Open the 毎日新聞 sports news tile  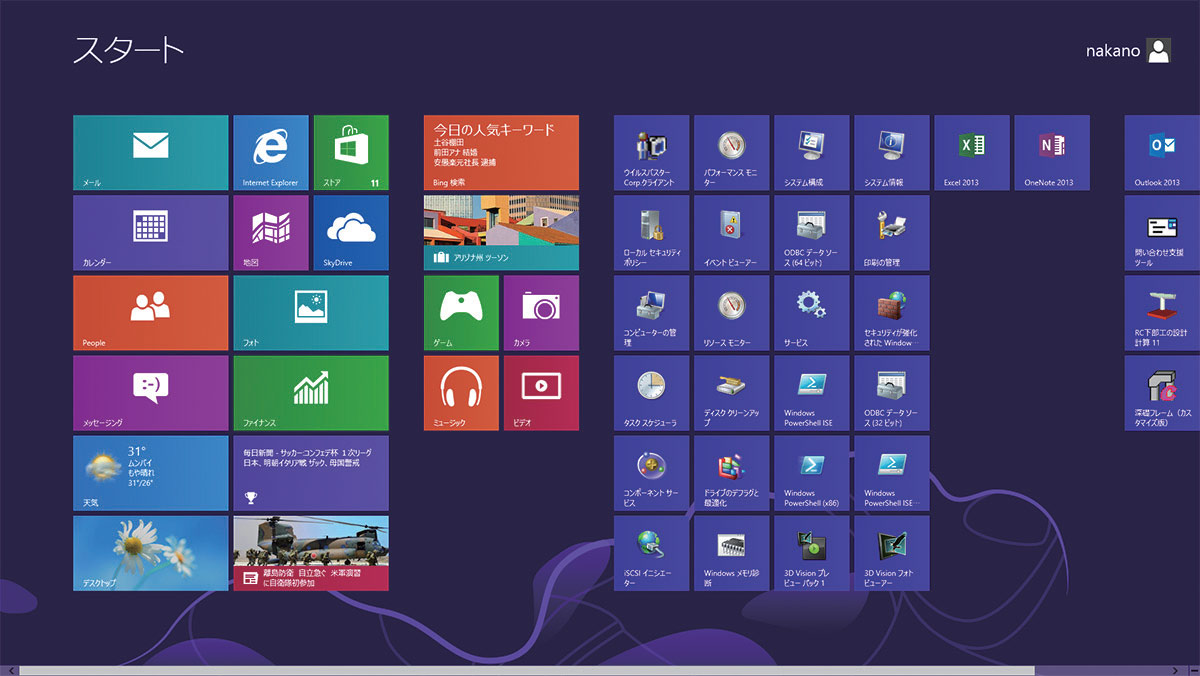[311, 472]
